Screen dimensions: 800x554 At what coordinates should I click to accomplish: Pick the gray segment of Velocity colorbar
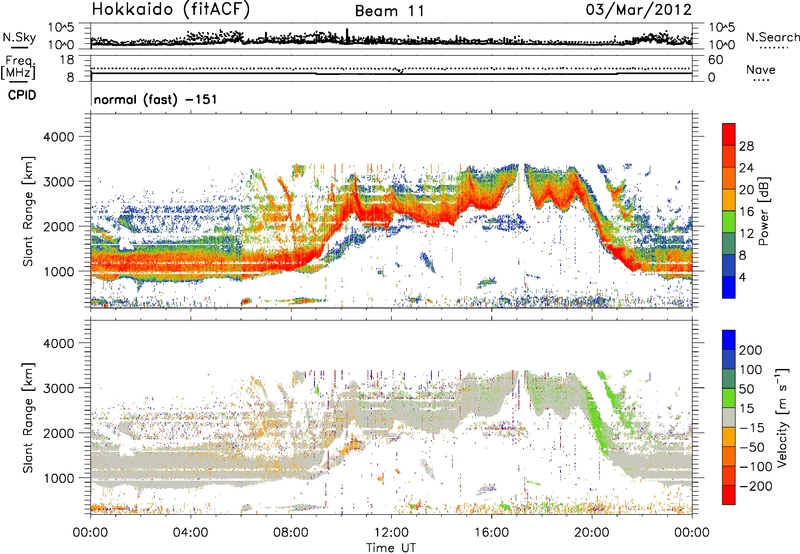(729, 417)
